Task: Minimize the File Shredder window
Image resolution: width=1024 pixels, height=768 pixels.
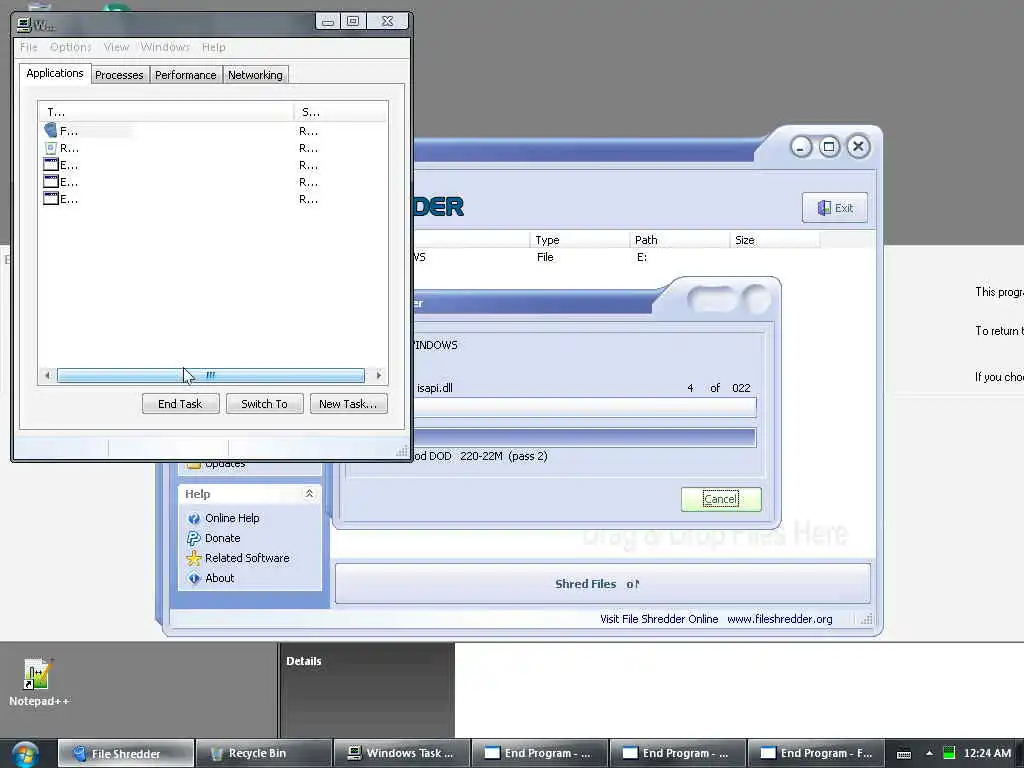Action: (801, 146)
